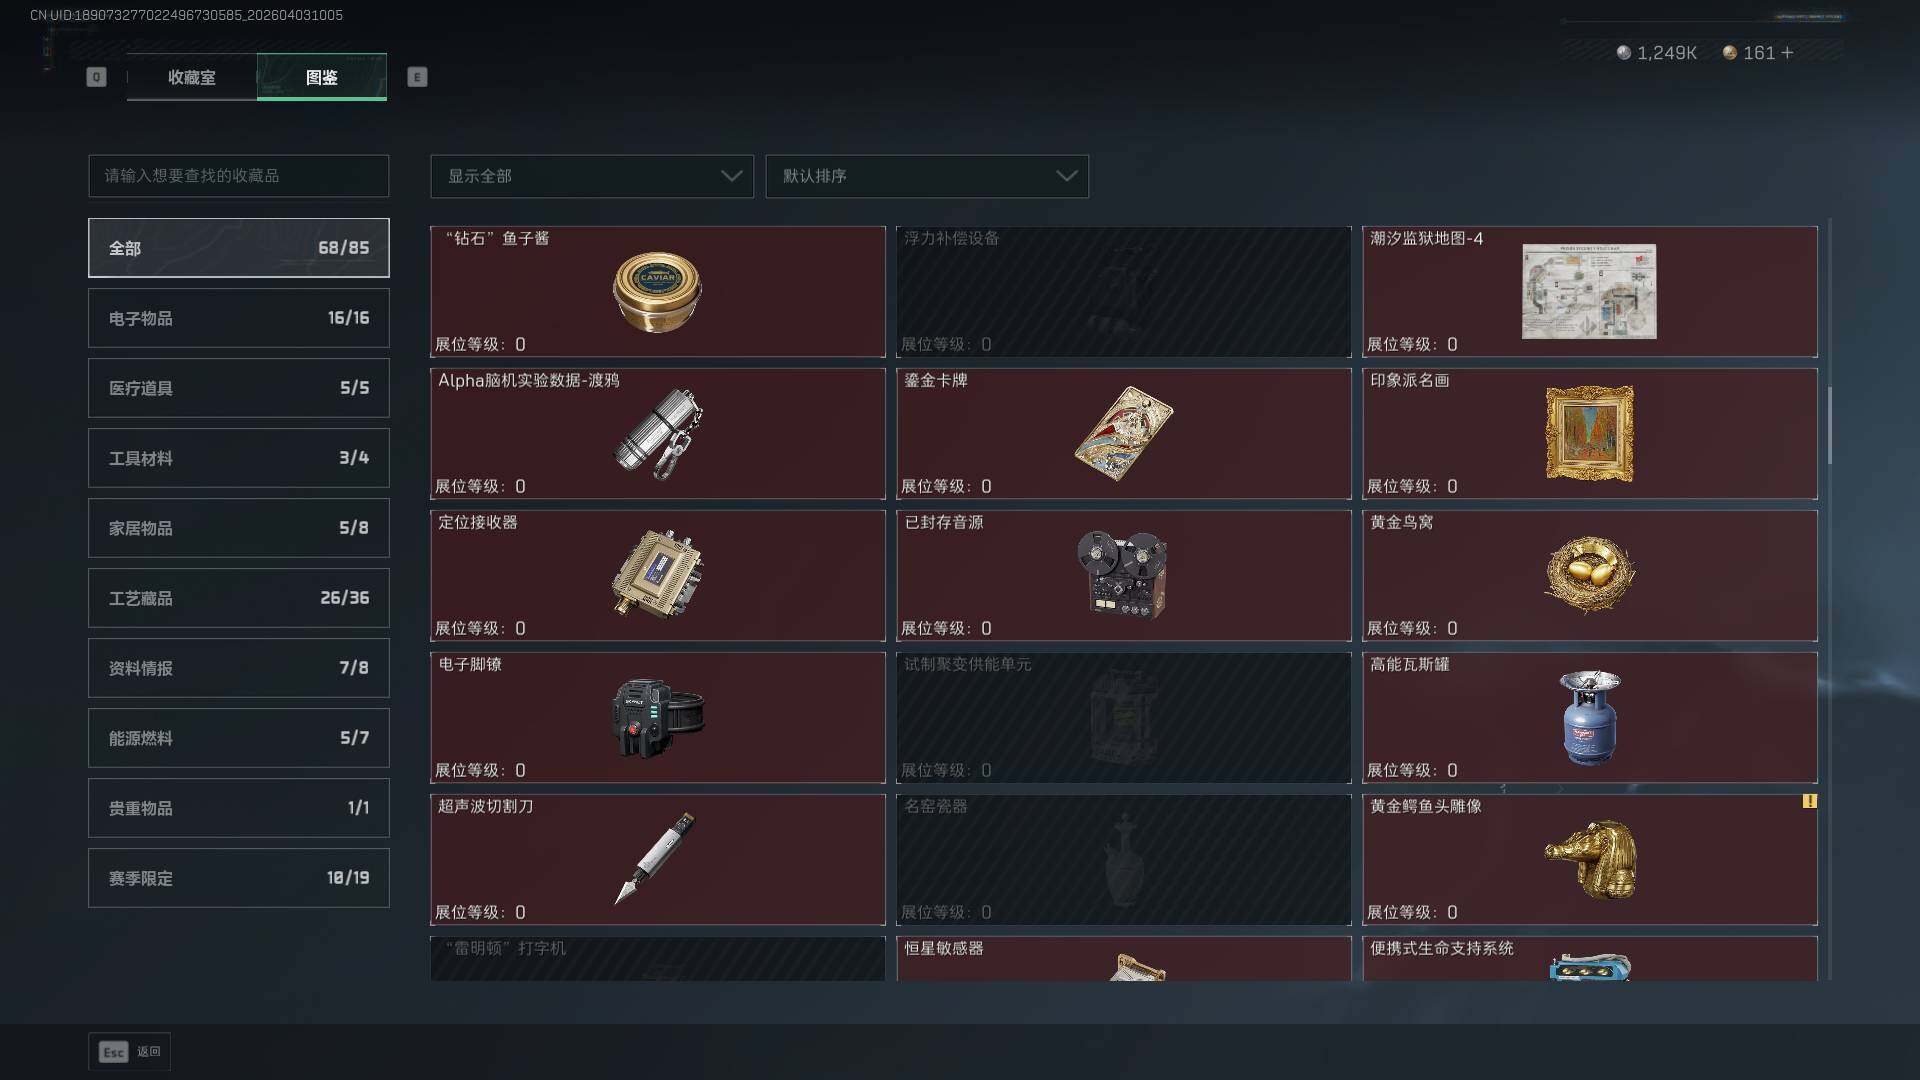Select the "钻石"鱼子酱 caviar tin icon
1920x1080 pixels.
(657, 292)
